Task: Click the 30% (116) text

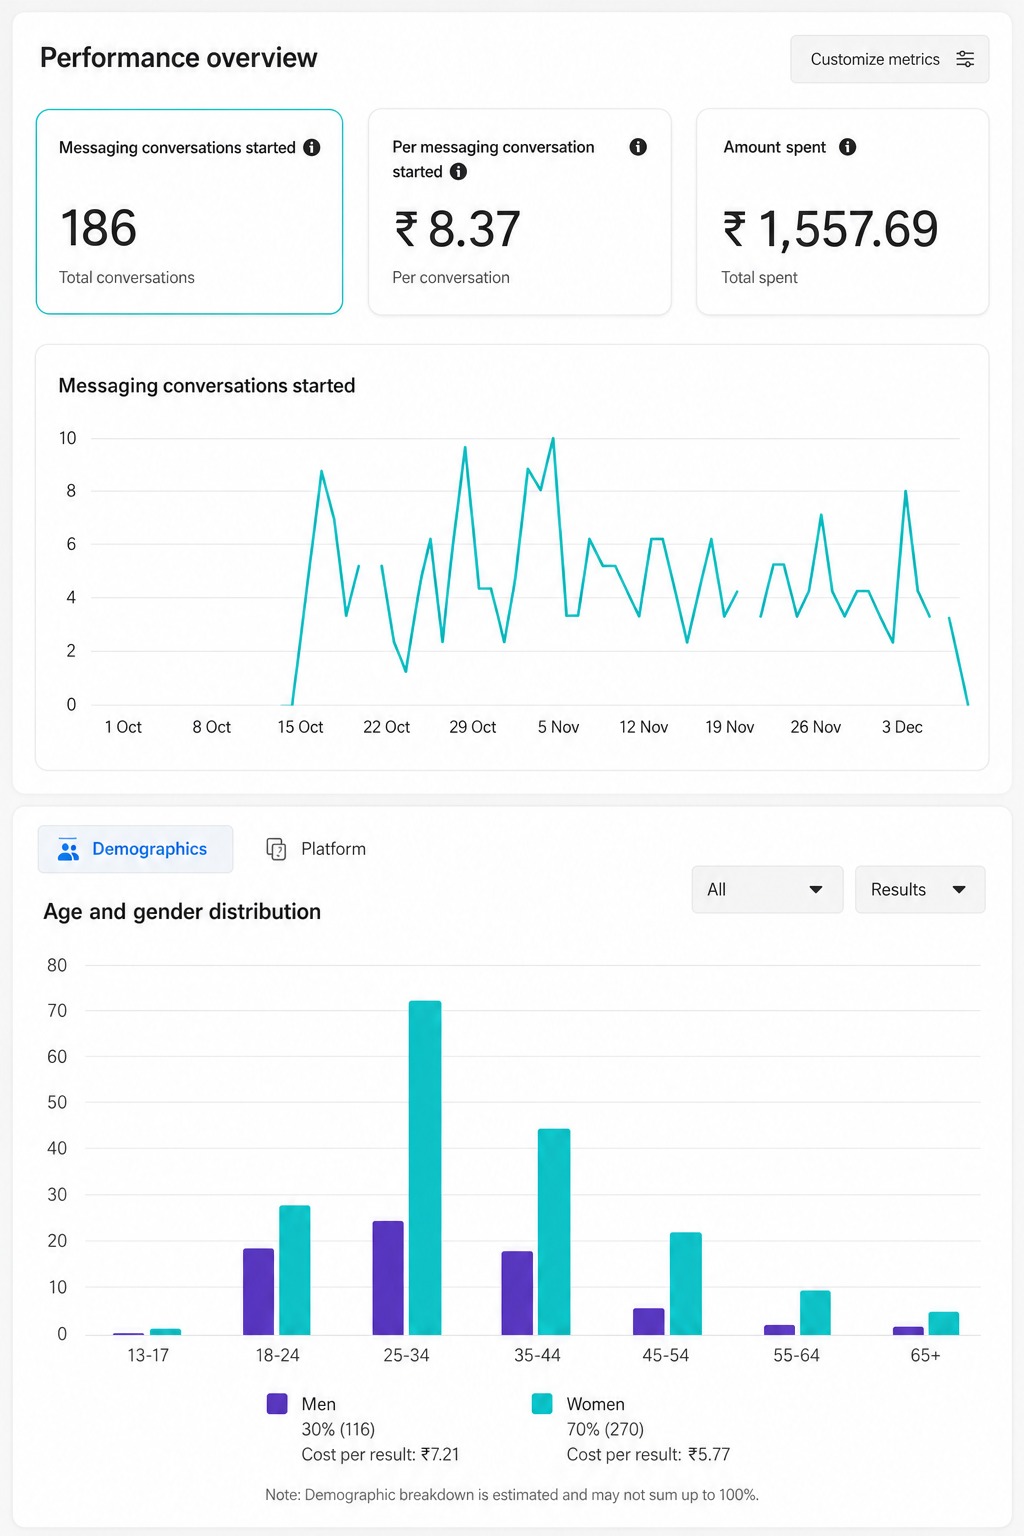Action: coord(338,1429)
